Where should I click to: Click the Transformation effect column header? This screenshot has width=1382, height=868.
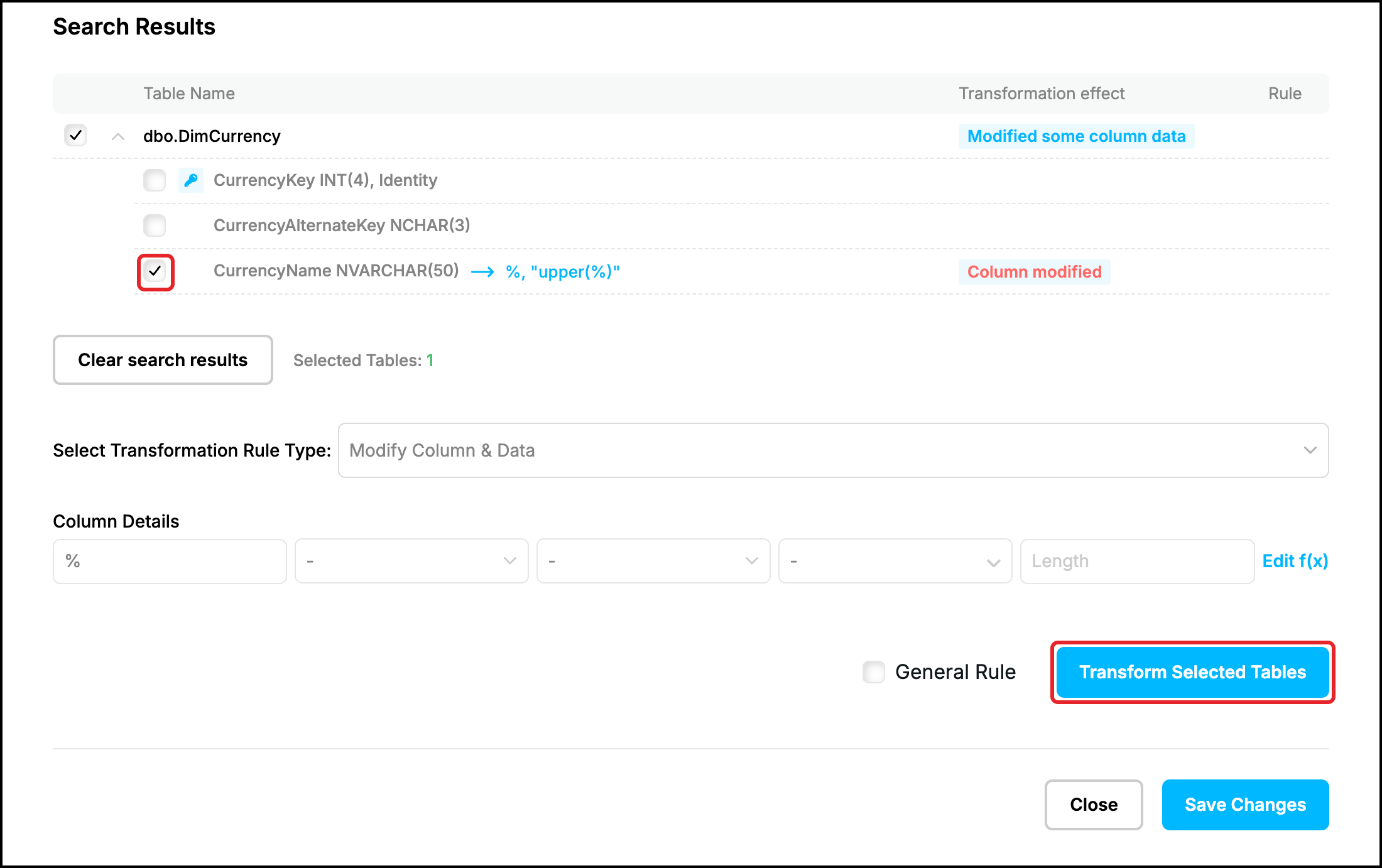point(1042,93)
